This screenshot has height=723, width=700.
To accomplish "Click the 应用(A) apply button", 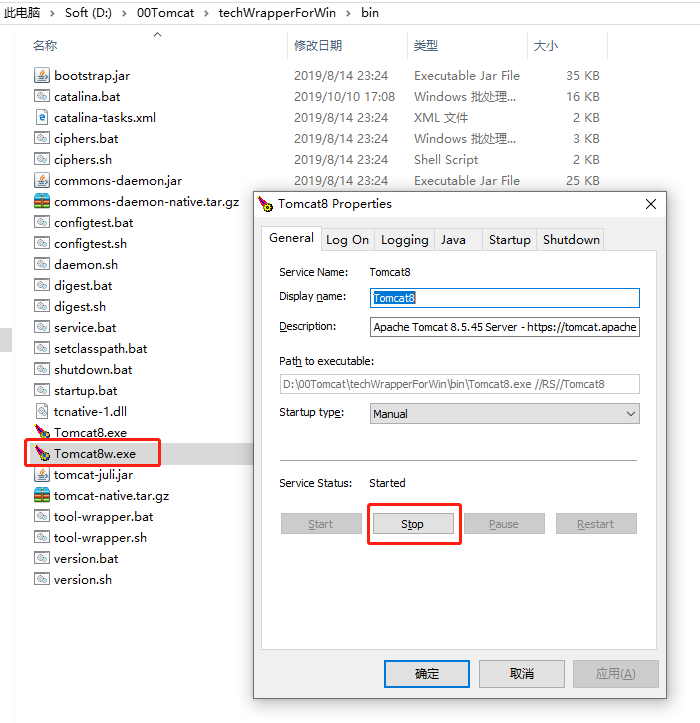I will click(x=616, y=674).
